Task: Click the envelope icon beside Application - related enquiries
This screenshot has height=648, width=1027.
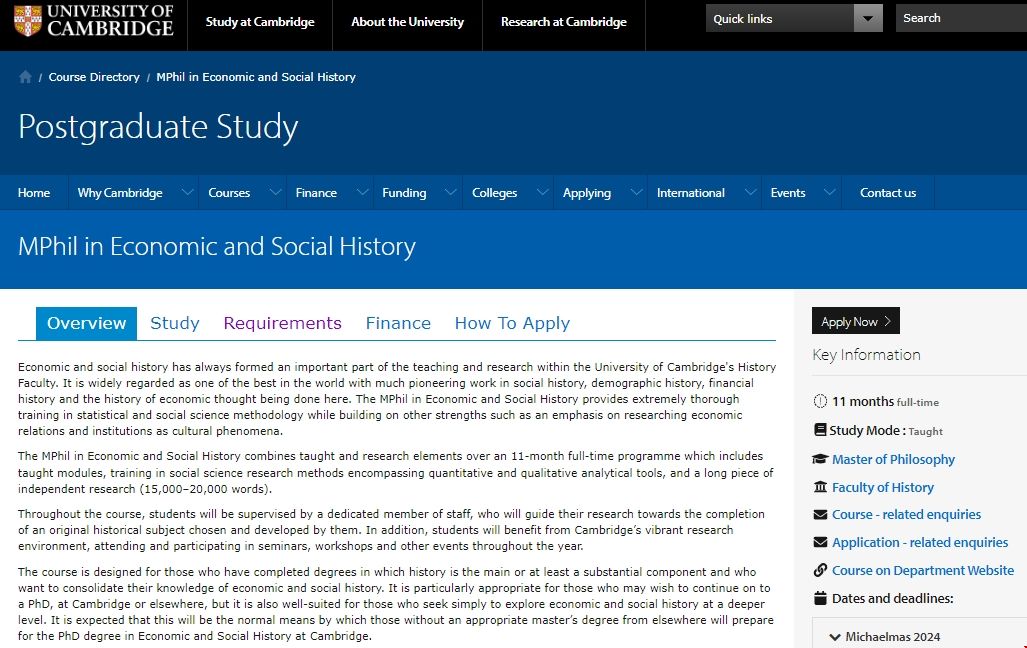Action: (x=821, y=543)
